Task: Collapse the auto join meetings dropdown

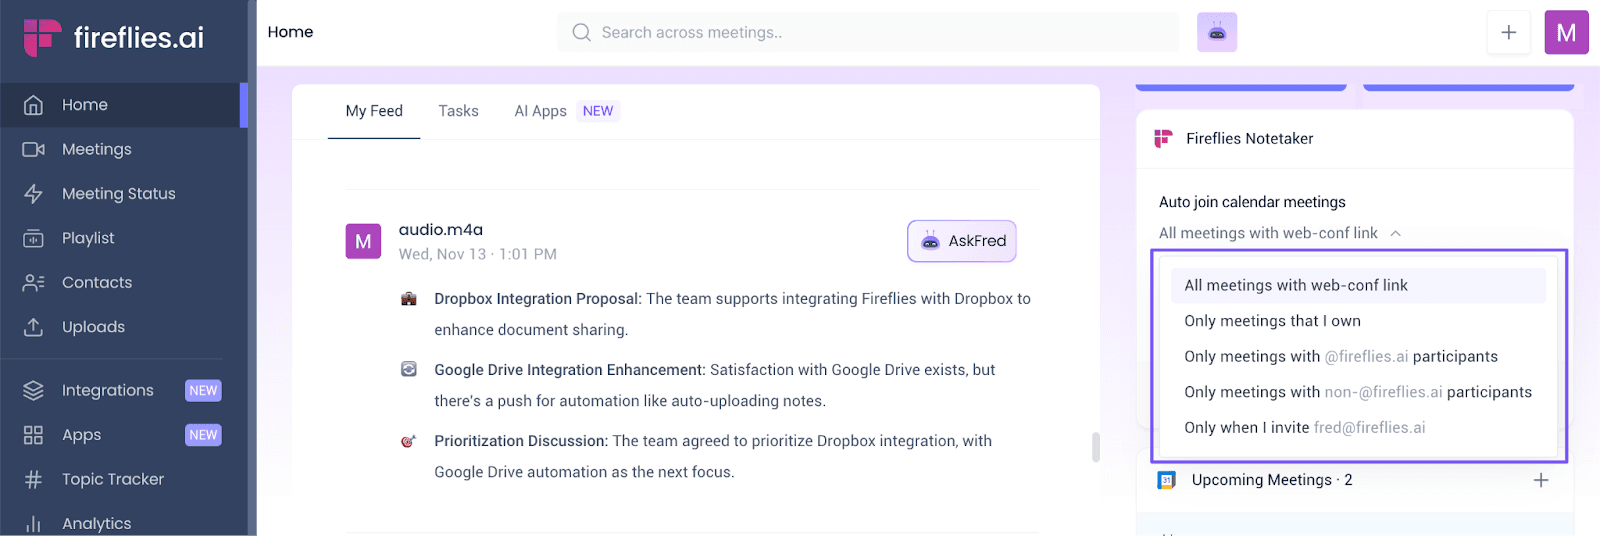Action: (1396, 233)
